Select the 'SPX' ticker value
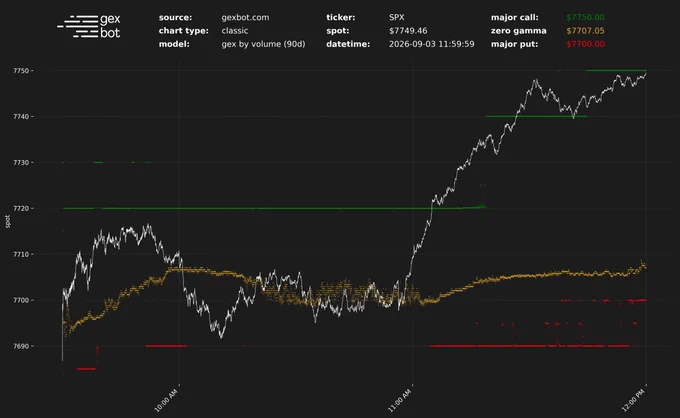 tap(396, 17)
